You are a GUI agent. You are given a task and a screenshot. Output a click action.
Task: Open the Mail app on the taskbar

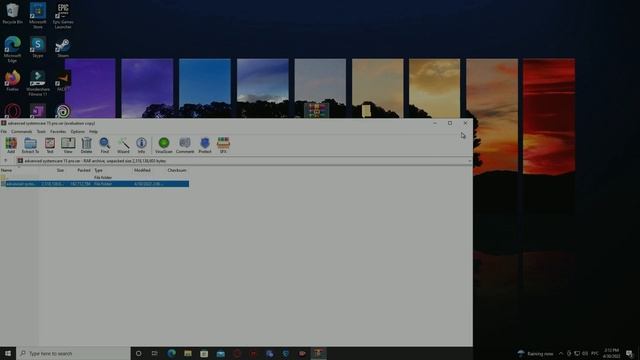coord(220,353)
